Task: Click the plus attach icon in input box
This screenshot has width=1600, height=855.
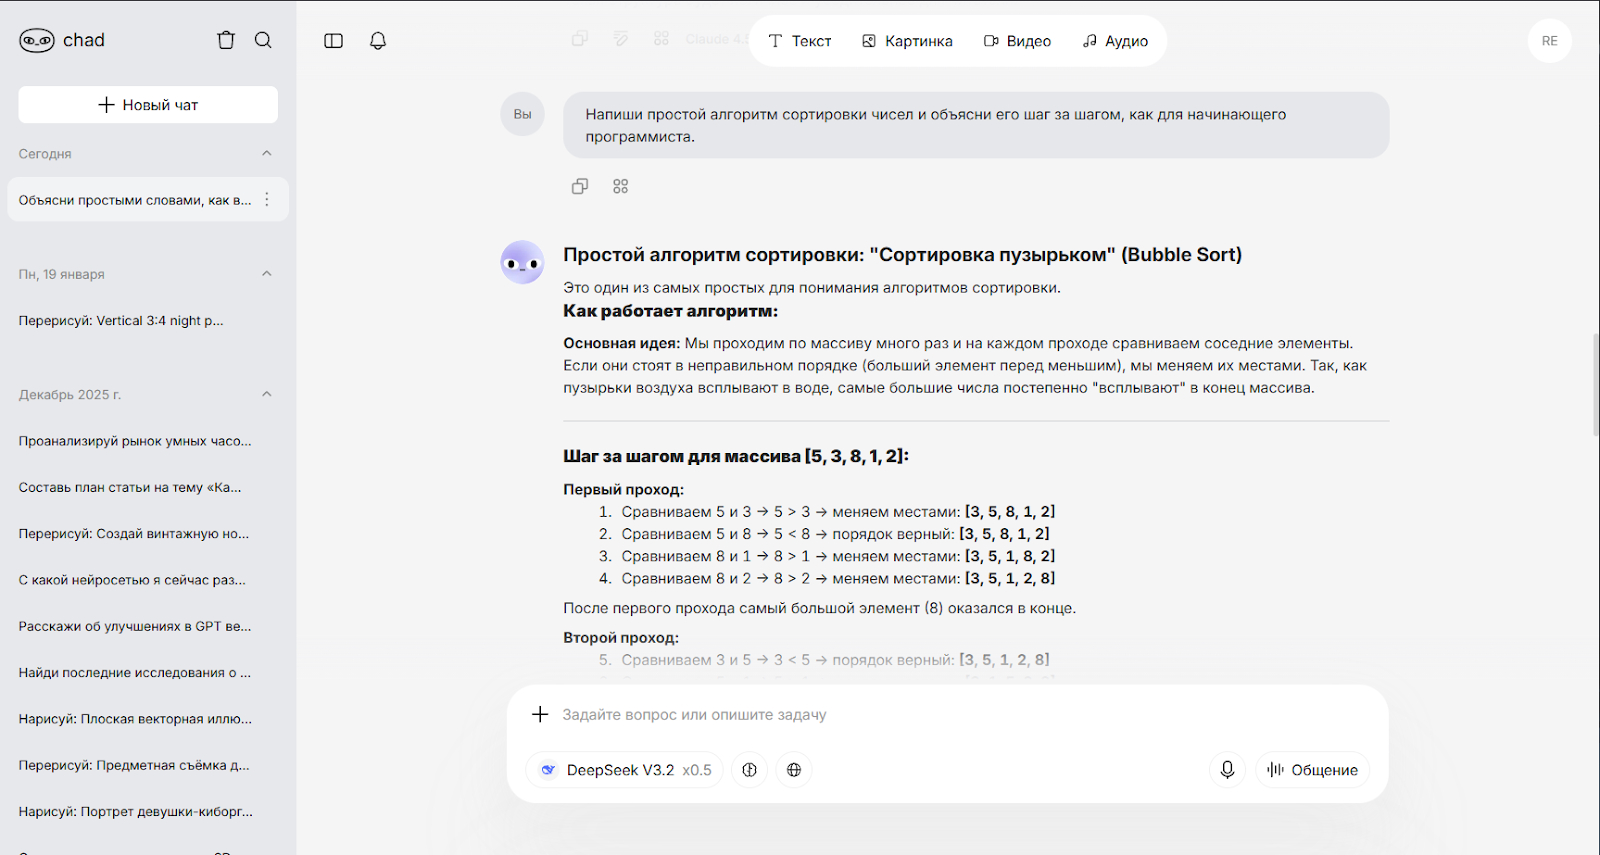Action: (540, 714)
